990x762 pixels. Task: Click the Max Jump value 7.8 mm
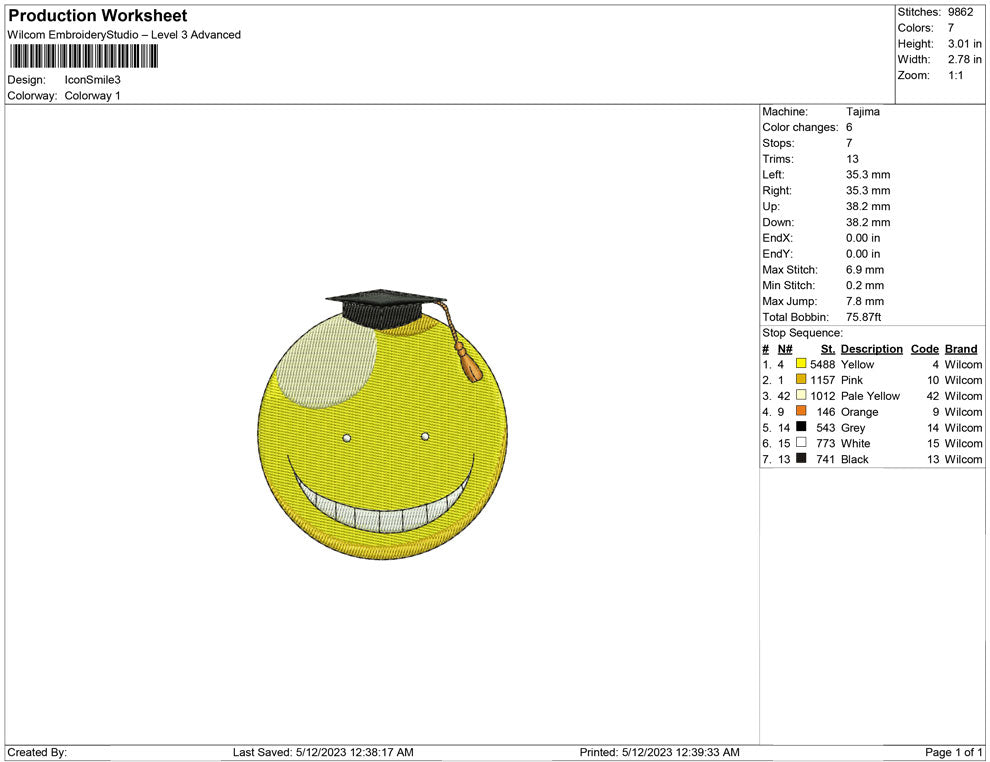pos(865,301)
